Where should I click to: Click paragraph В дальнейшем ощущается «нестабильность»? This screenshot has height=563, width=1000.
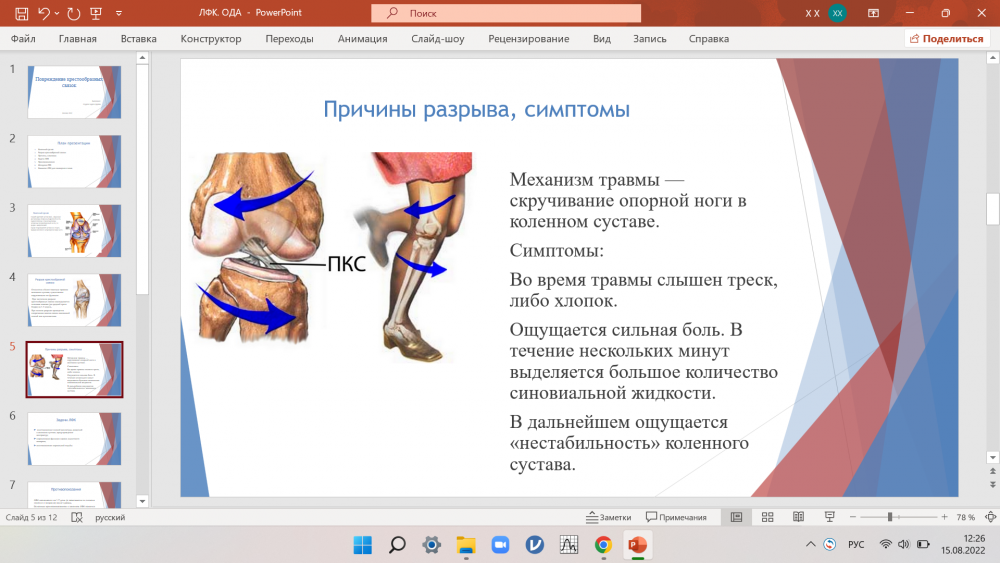[629, 442]
